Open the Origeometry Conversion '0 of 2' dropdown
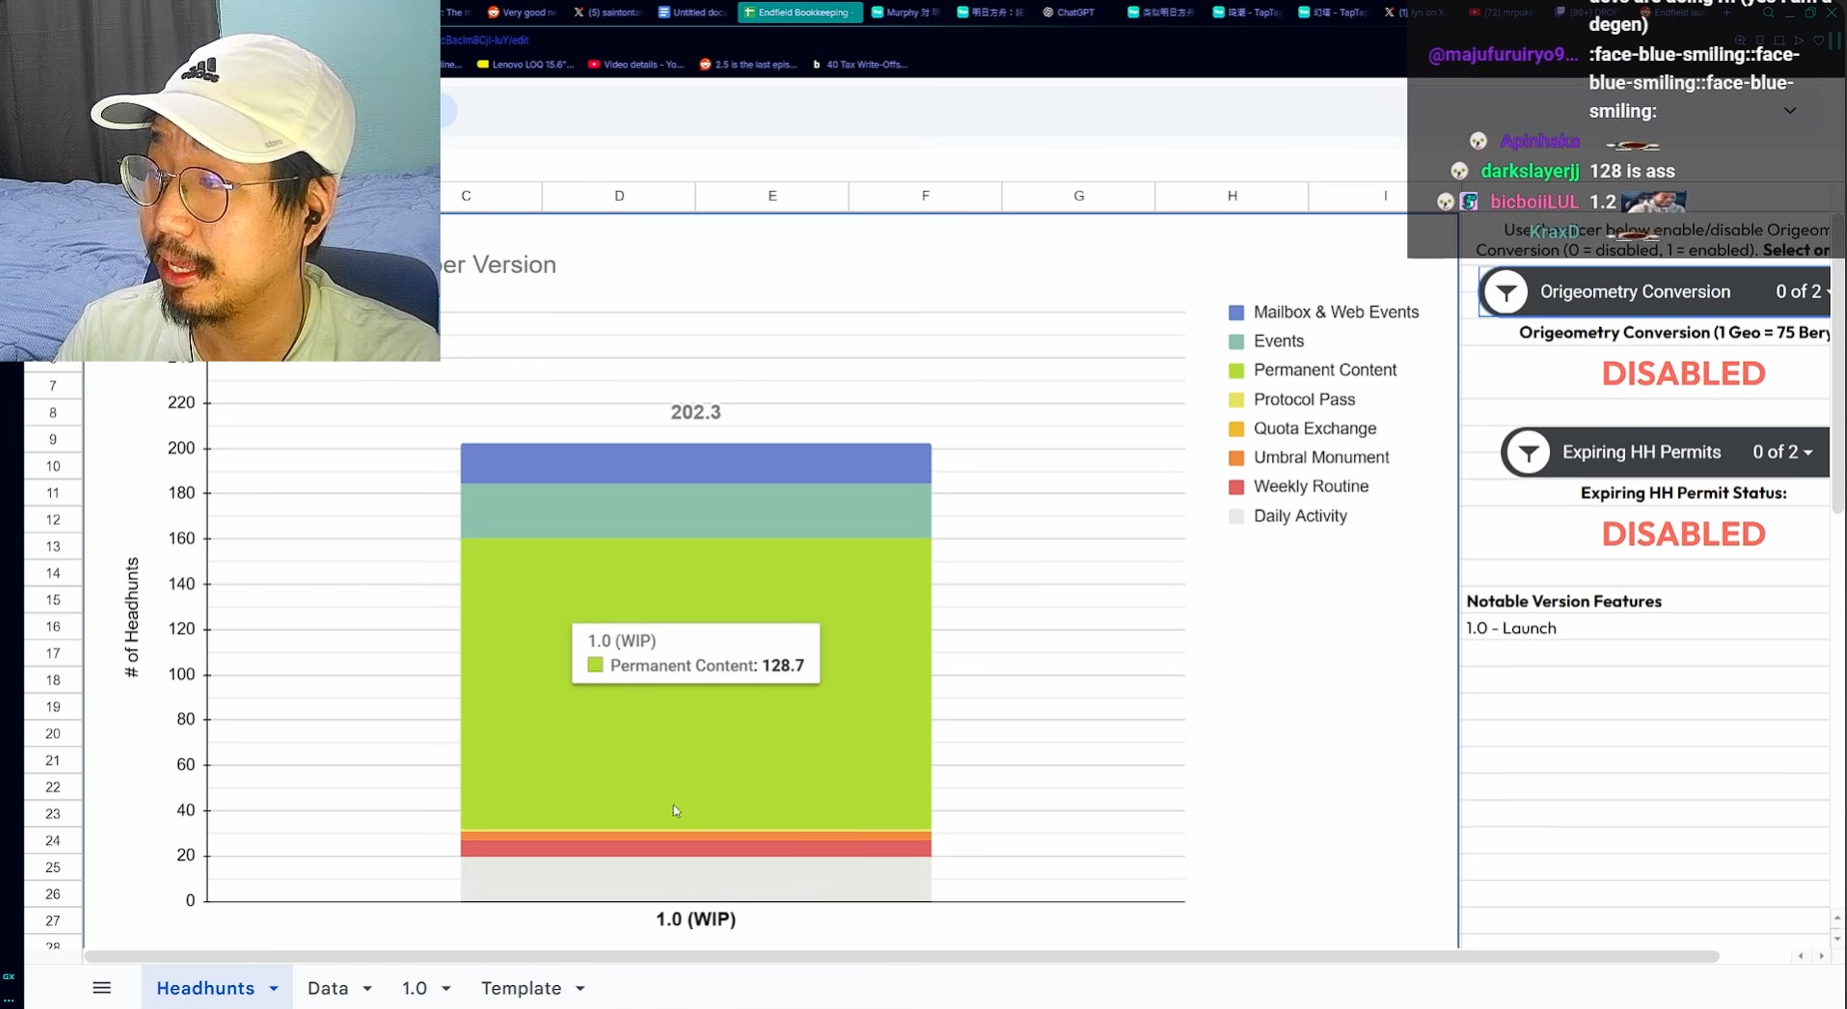The height and width of the screenshot is (1009, 1847). (1803, 292)
